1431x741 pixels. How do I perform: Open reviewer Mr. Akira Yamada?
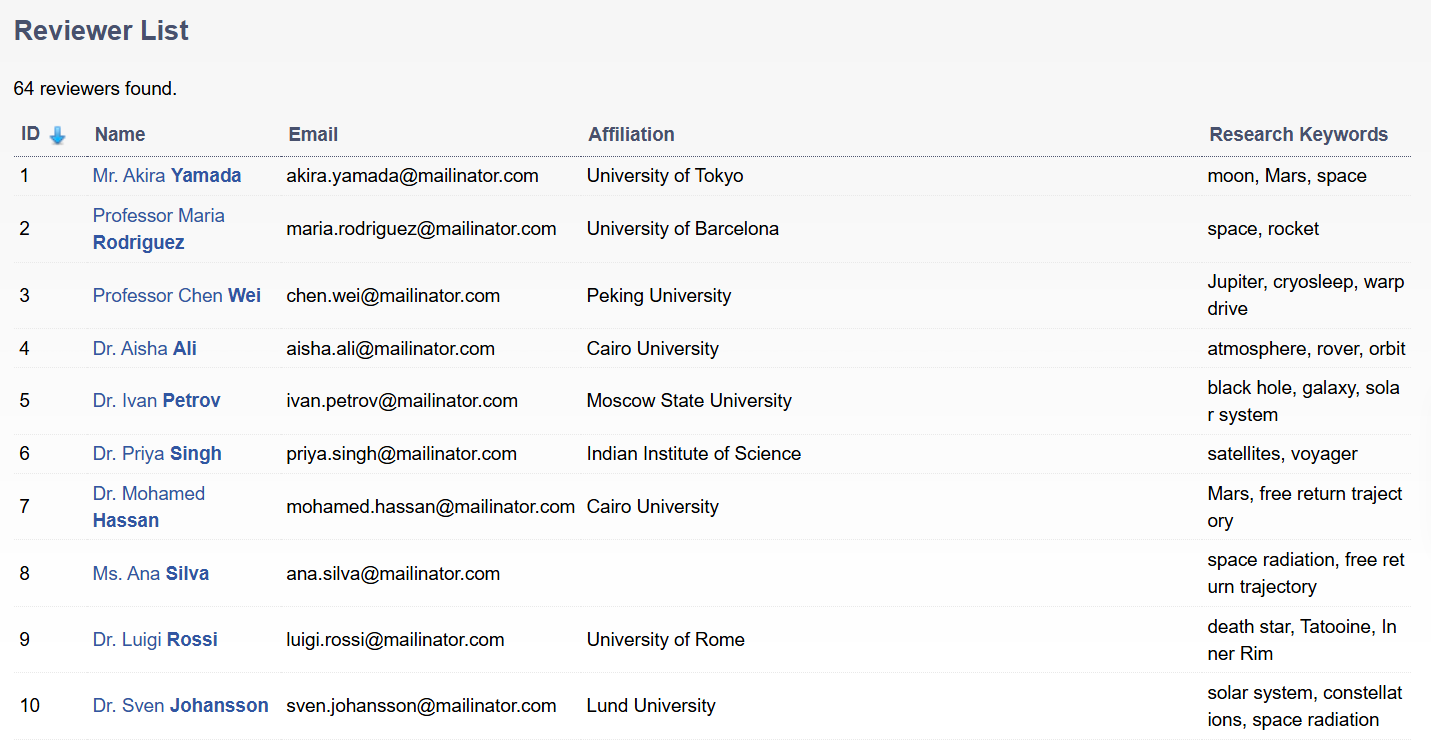[167, 175]
